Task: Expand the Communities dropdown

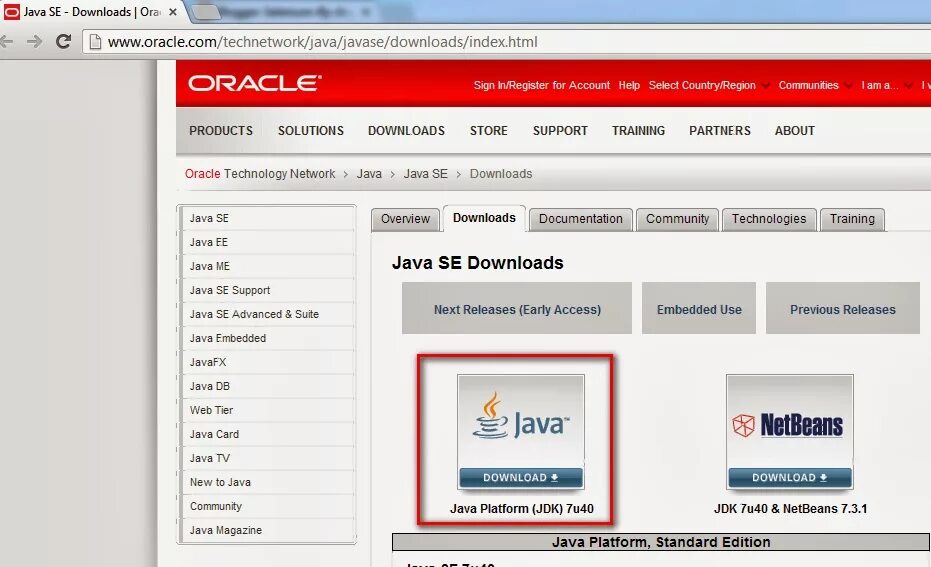Action: (x=815, y=85)
